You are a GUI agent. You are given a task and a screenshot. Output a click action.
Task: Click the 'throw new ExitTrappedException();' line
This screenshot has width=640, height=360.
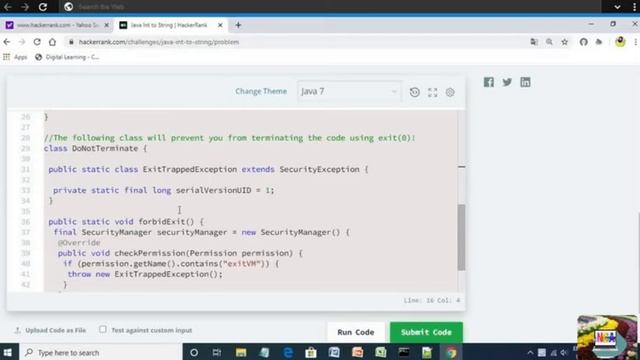(145, 274)
